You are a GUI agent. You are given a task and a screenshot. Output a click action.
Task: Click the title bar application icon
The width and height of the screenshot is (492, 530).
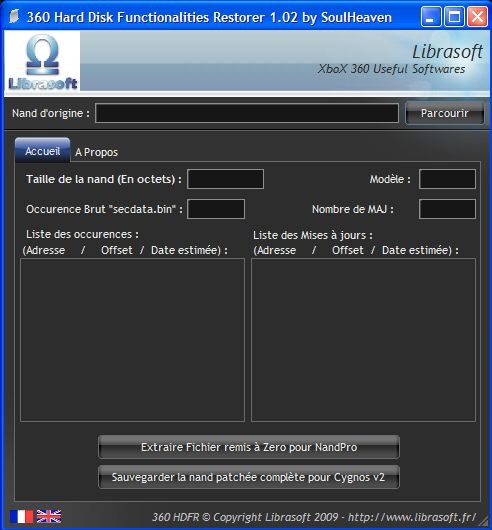point(14,16)
